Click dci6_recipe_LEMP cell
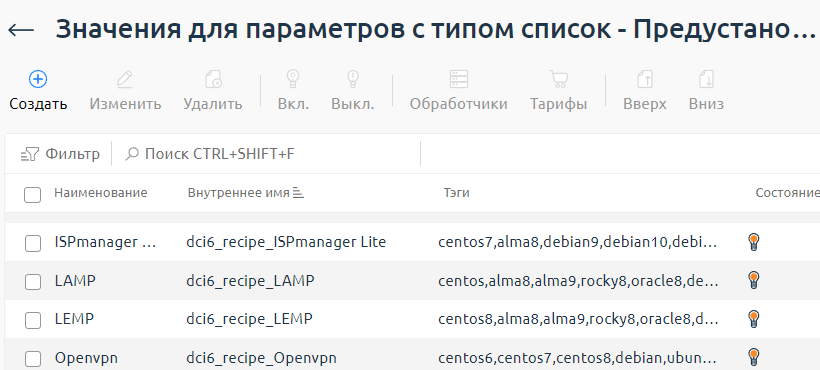The width and height of the screenshot is (820, 370). pyautogui.click(x=249, y=319)
